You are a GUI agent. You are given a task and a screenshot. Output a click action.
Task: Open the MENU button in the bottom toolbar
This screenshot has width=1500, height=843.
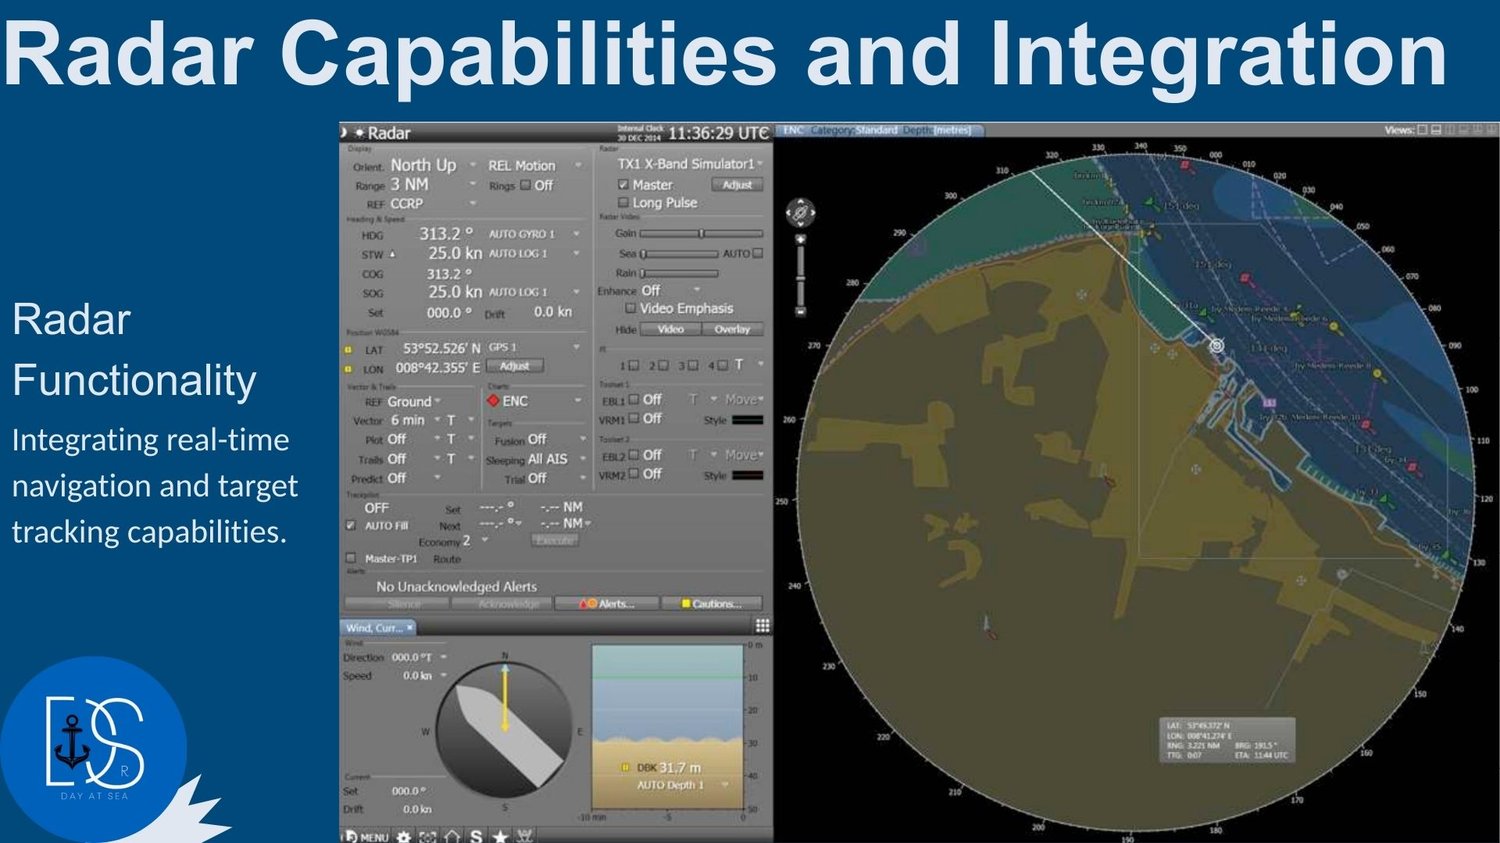tap(366, 836)
